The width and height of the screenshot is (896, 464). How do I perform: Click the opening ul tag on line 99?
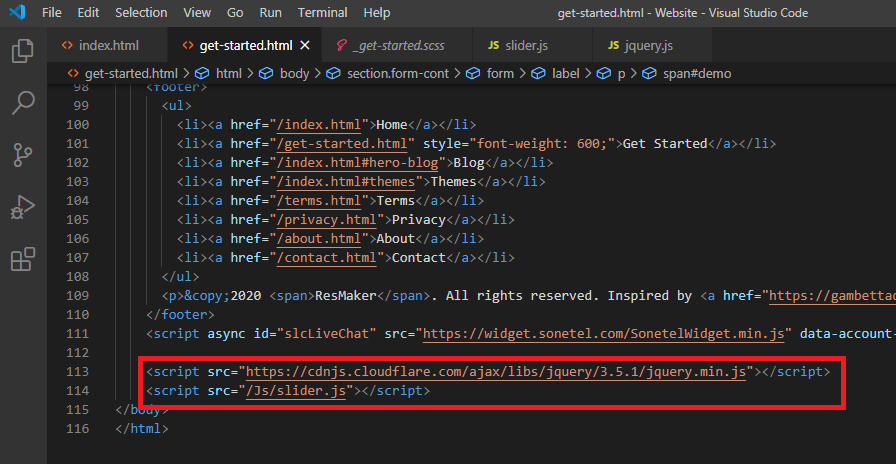(177, 106)
